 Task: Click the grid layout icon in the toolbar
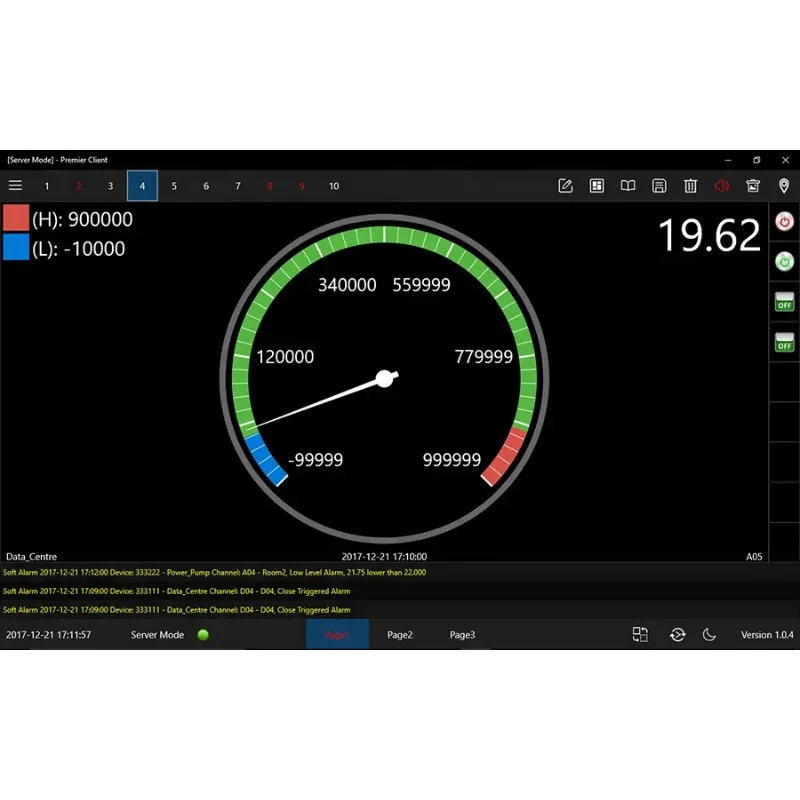click(596, 186)
